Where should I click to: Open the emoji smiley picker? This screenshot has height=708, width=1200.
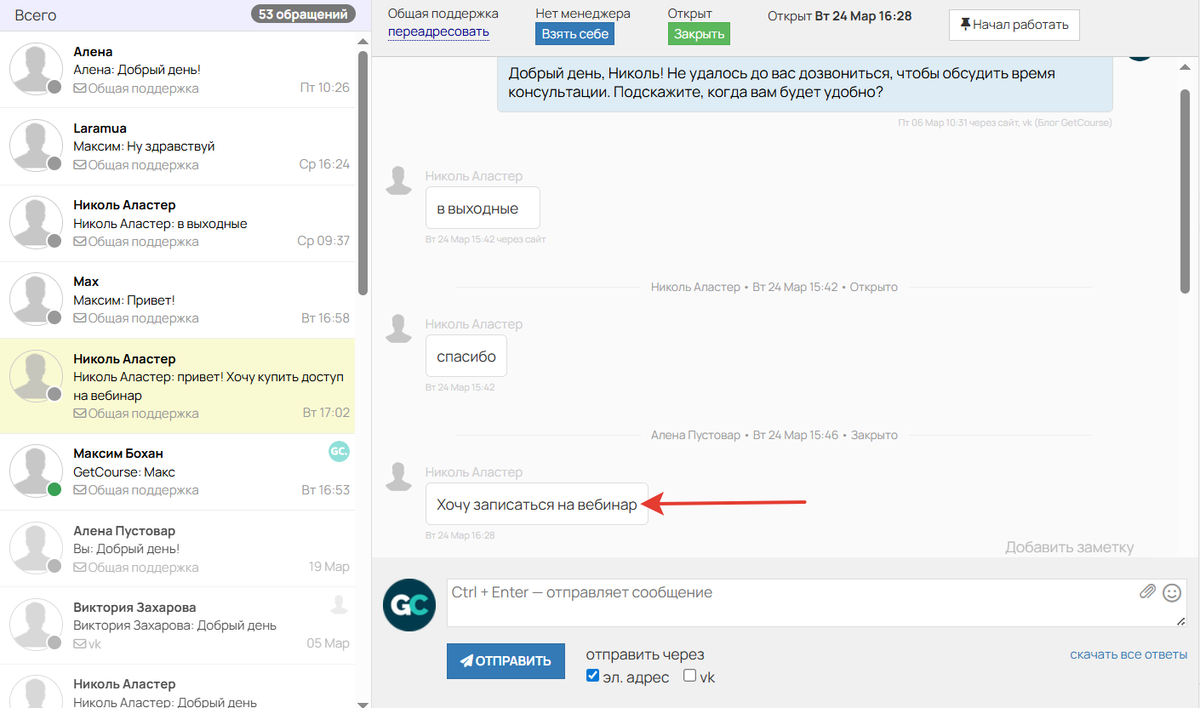pyautogui.click(x=1172, y=591)
